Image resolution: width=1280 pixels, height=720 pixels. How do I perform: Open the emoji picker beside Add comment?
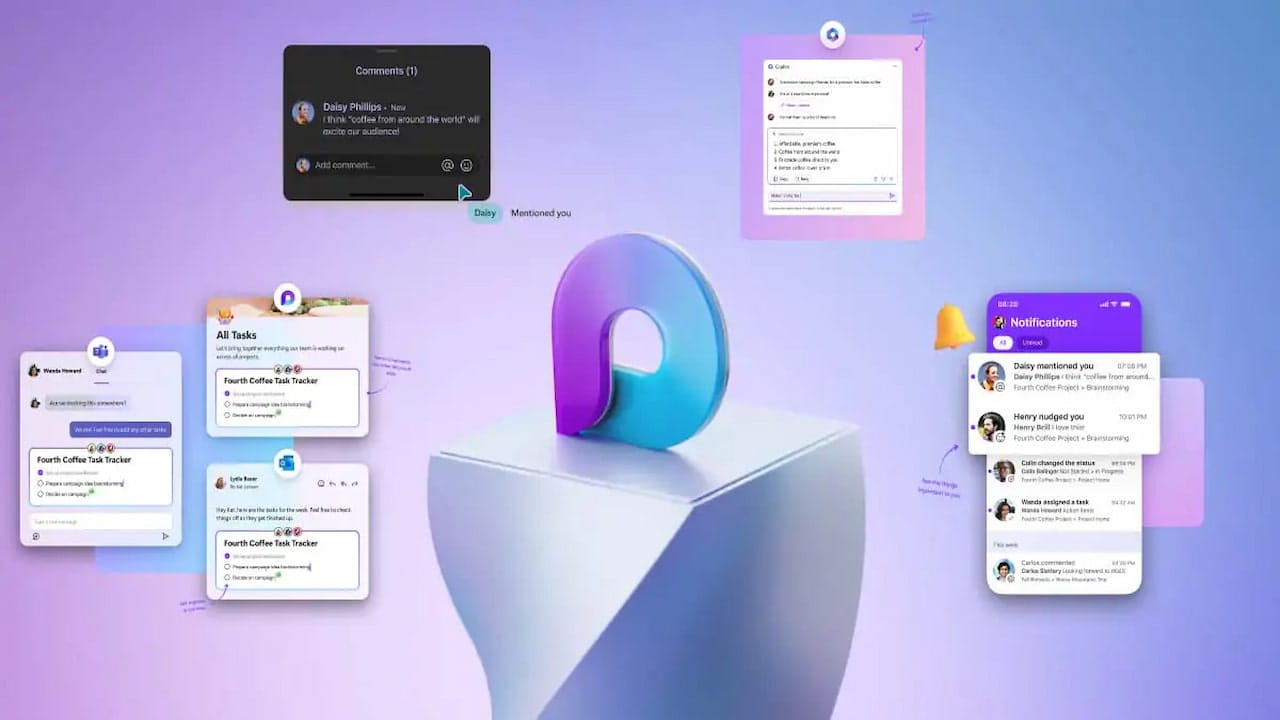click(x=466, y=165)
